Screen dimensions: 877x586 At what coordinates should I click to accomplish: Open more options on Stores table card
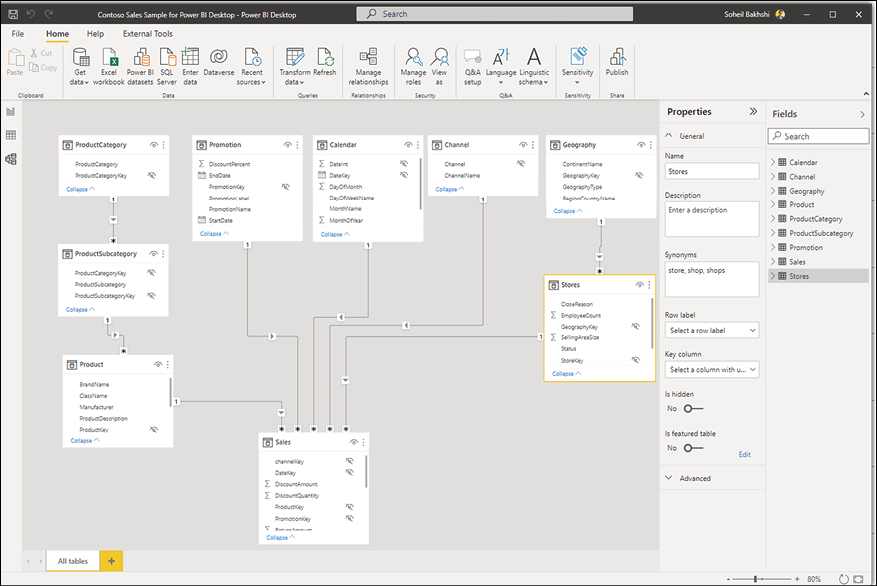tap(649, 285)
